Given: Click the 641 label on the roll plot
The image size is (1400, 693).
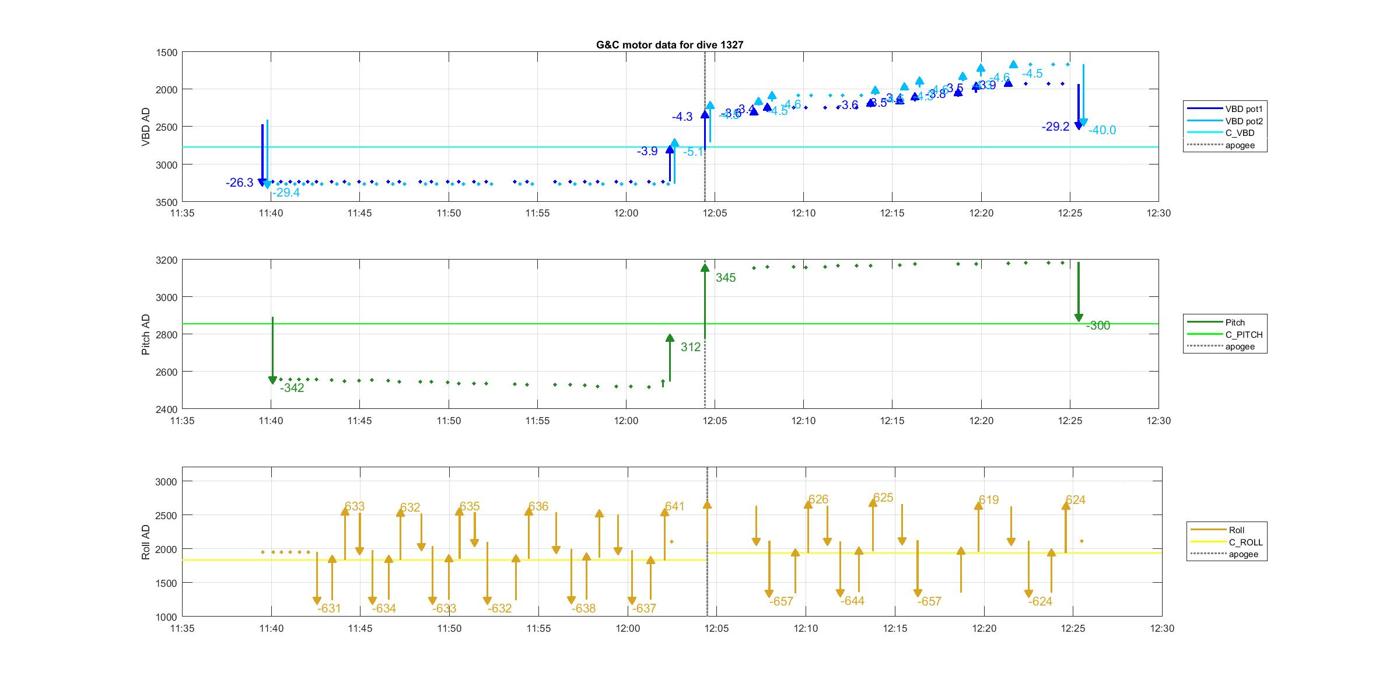Looking at the screenshot, I should tap(674, 507).
